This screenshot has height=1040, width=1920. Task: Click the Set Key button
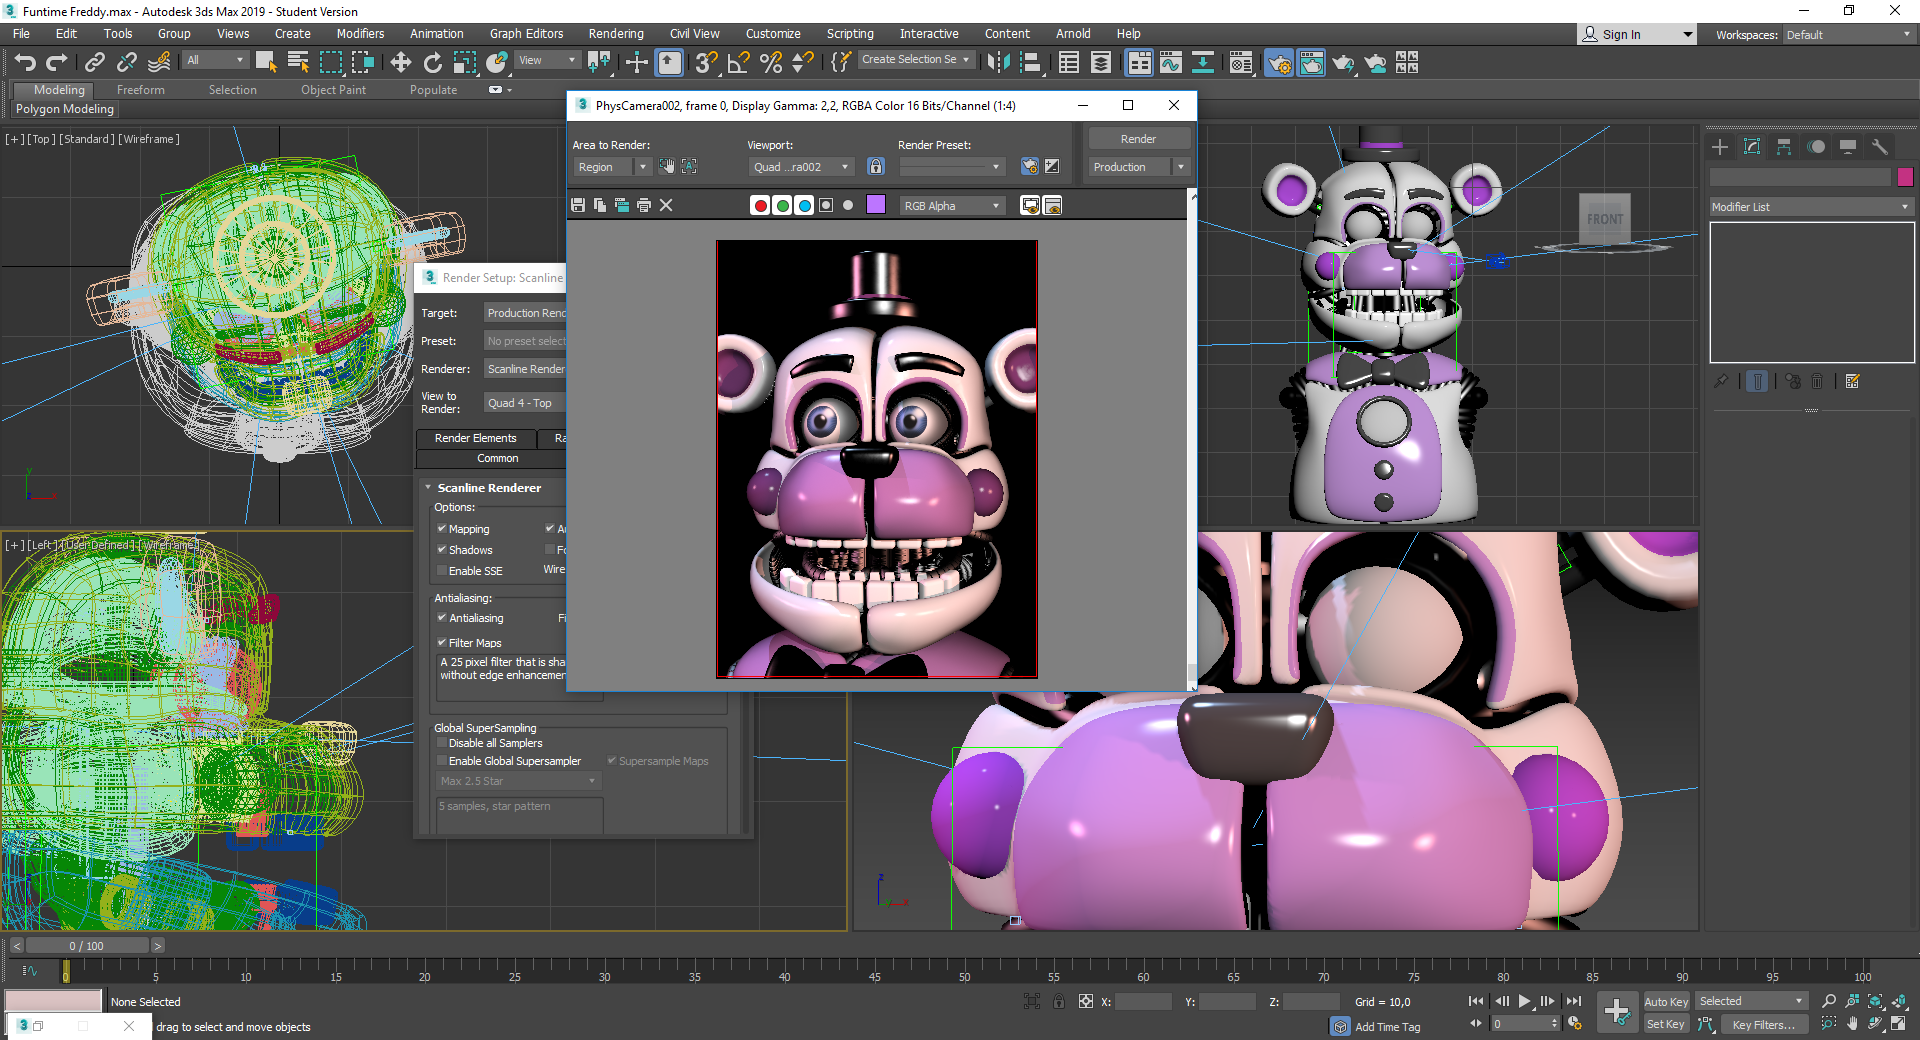click(x=1666, y=1024)
